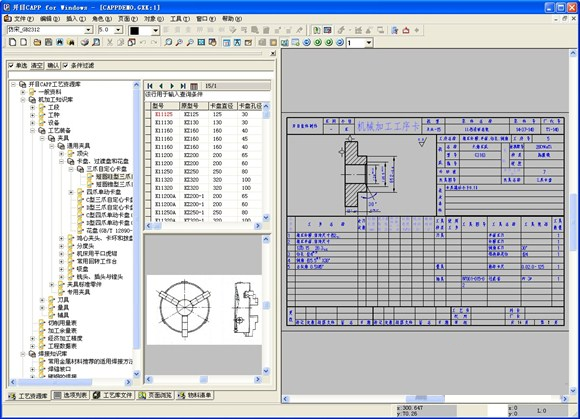
Task: Click the 清空 button
Action: (x=36, y=65)
